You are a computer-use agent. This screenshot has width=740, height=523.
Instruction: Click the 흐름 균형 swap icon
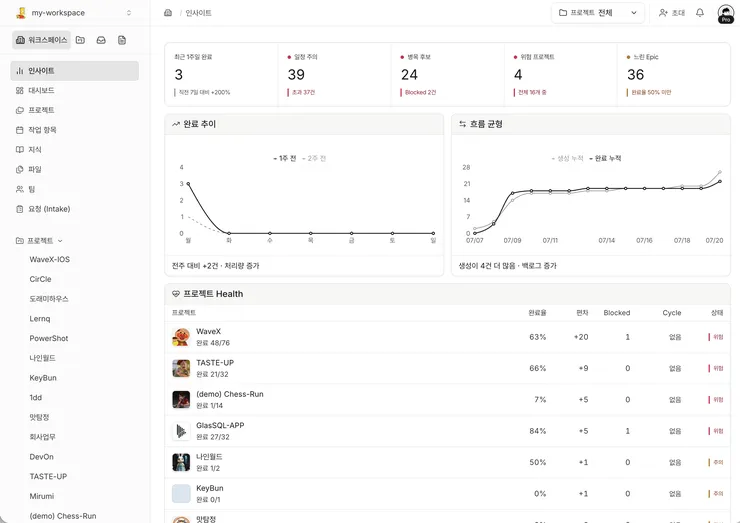coord(462,124)
